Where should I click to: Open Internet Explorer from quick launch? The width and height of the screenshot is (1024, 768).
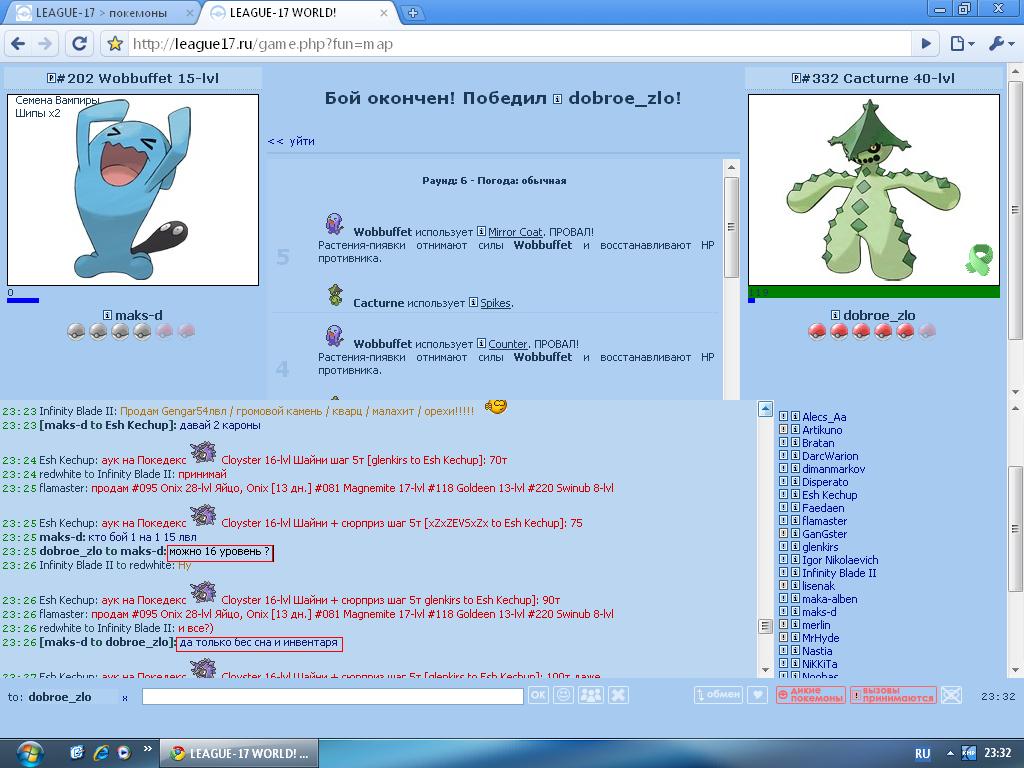(x=100, y=753)
